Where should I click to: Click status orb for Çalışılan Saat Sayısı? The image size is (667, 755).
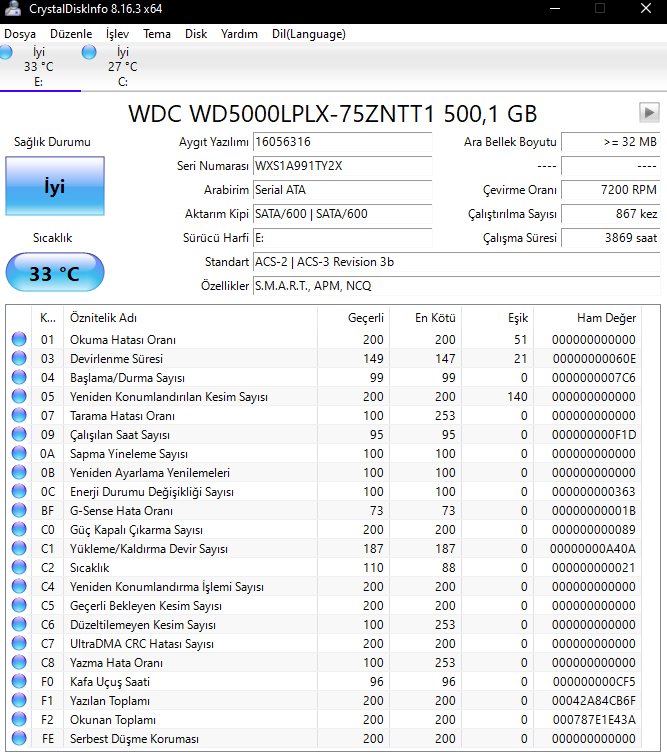click(x=19, y=434)
